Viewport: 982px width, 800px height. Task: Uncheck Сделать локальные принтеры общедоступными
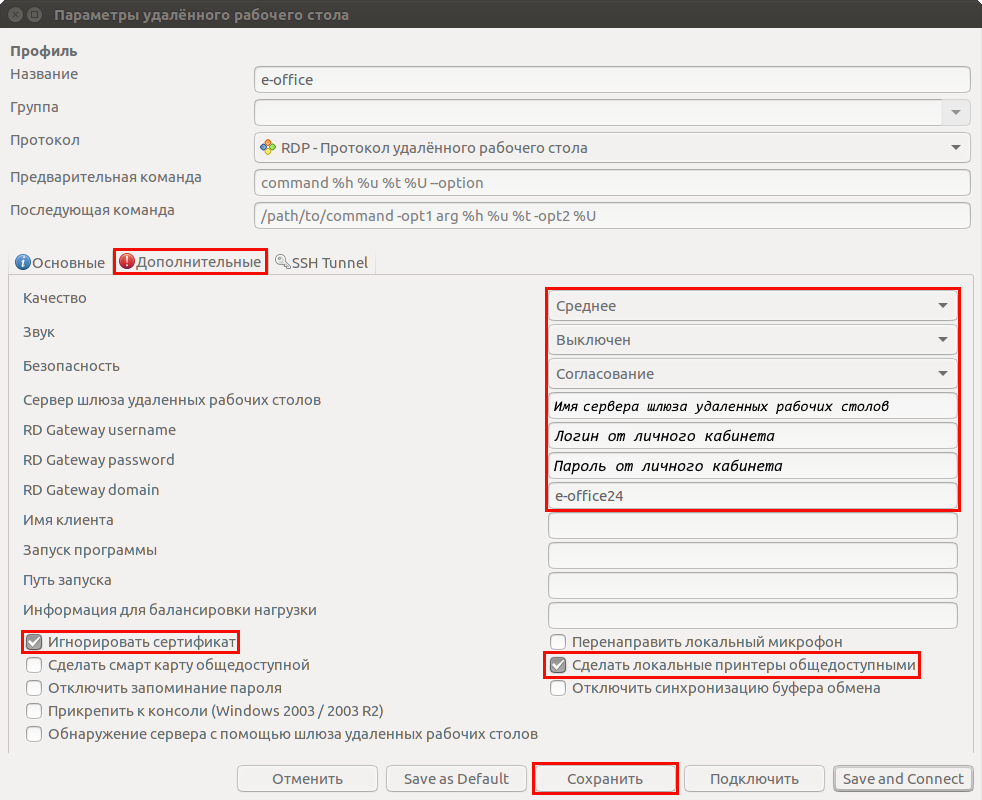pyautogui.click(x=558, y=665)
